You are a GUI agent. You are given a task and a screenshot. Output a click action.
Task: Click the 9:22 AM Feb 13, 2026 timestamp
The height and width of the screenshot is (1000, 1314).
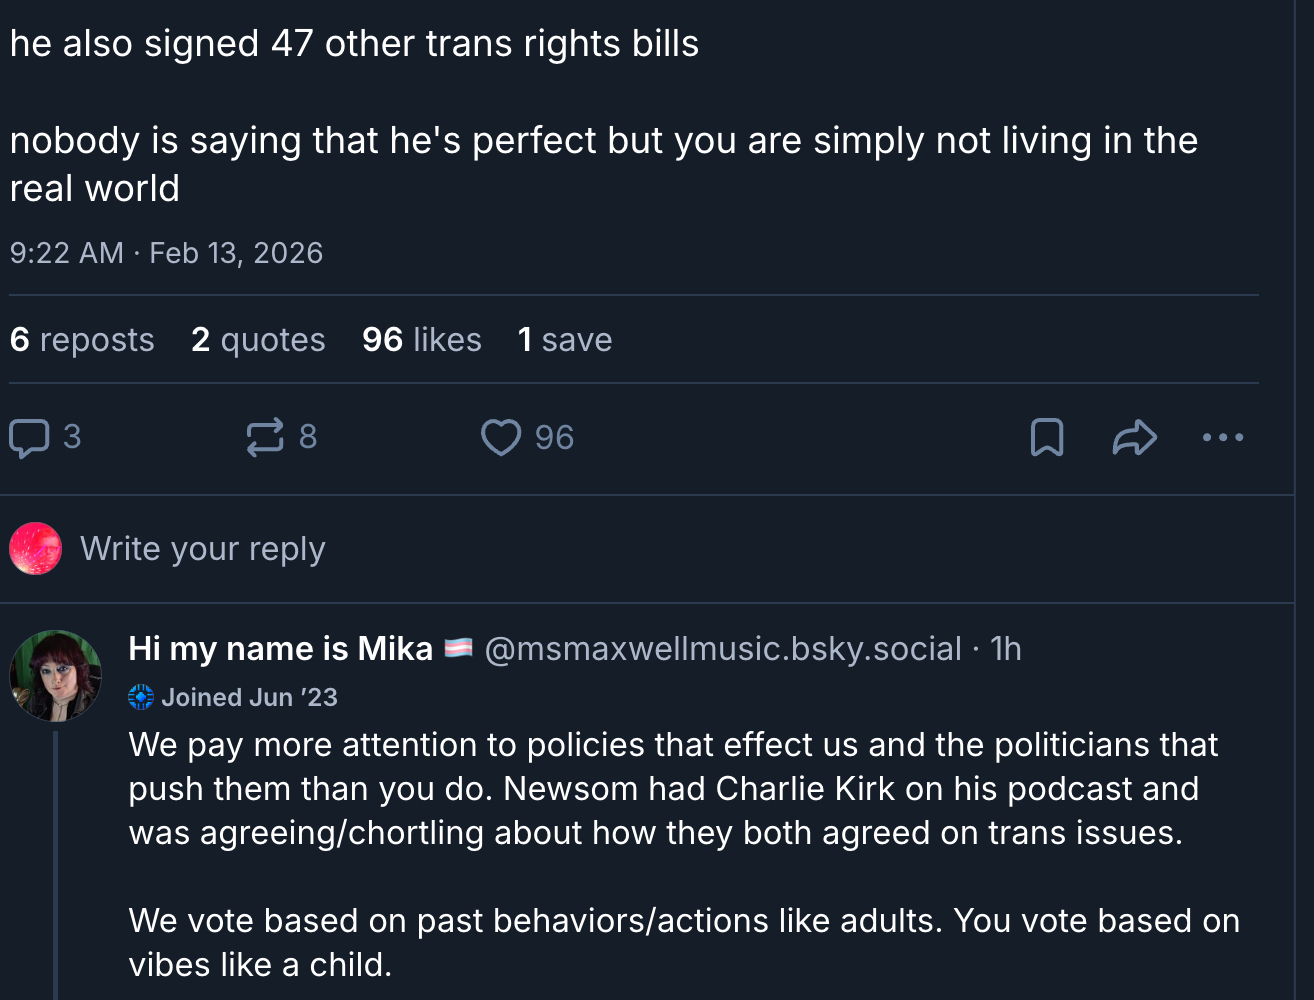166,253
